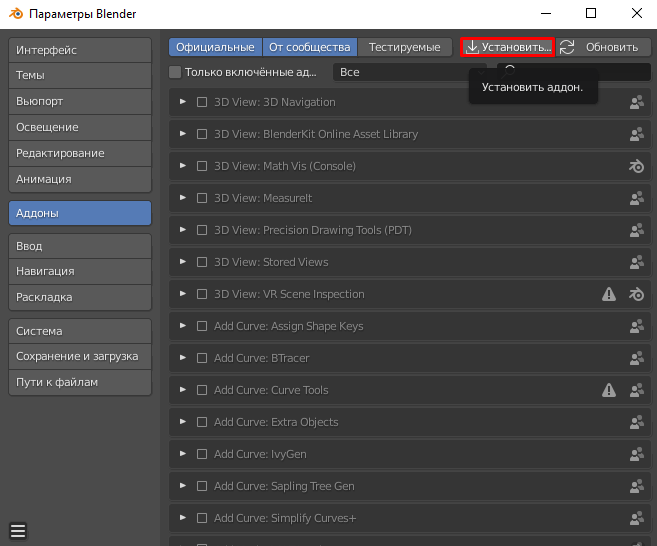657x546 pixels.
Task: Expand the VR Scene Inspection details
Action: 183,294
